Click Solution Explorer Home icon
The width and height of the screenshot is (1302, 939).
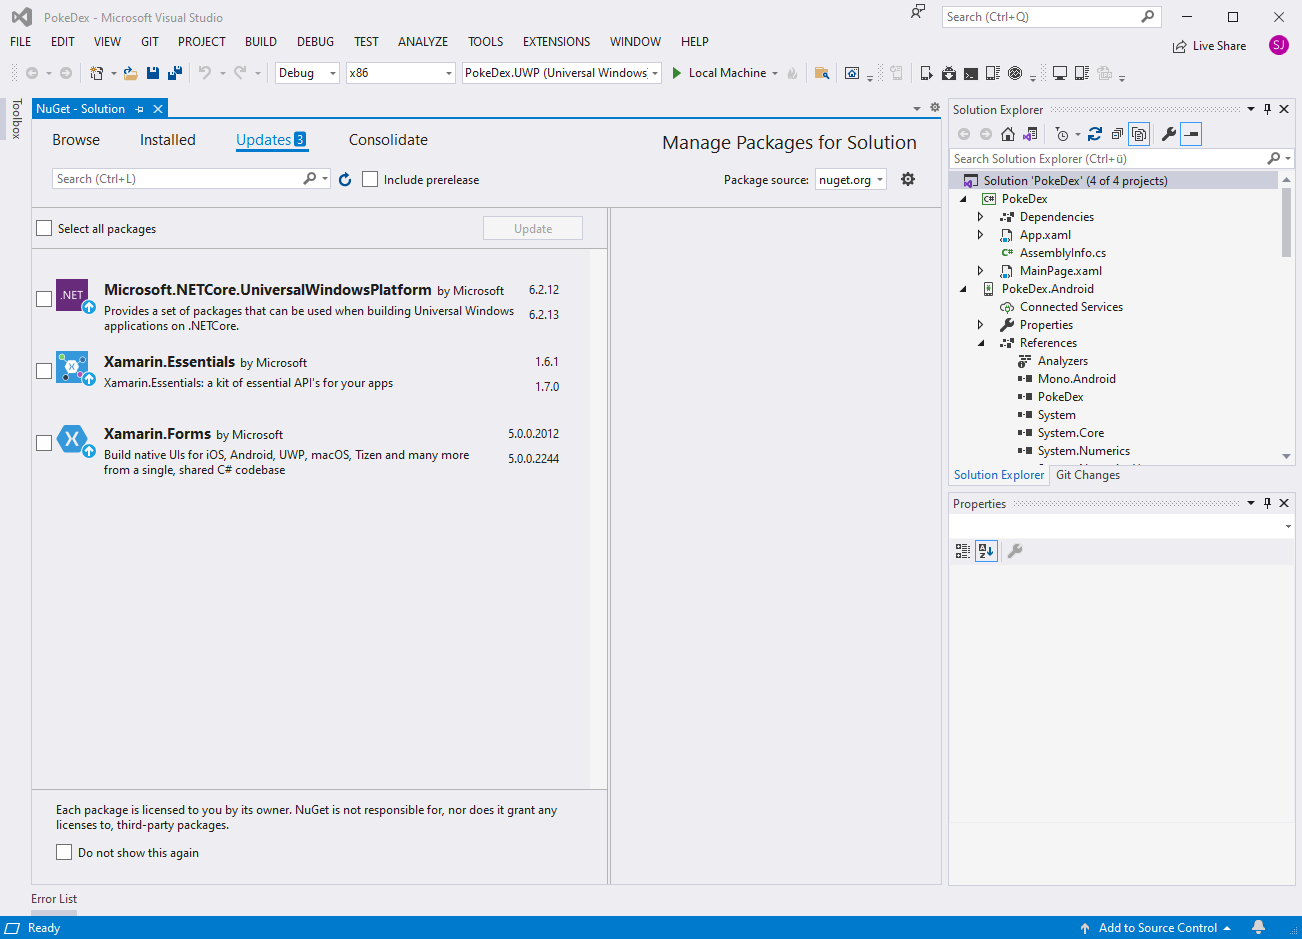[1008, 134]
